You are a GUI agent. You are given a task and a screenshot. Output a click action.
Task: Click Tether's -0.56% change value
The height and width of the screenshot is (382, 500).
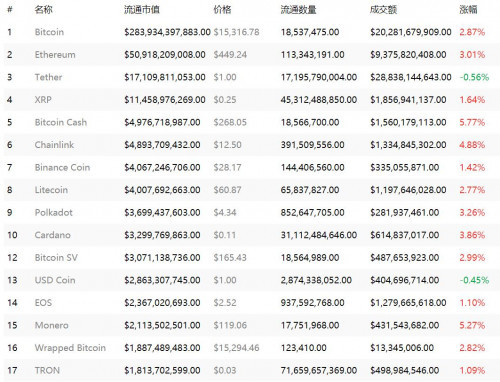(x=474, y=77)
